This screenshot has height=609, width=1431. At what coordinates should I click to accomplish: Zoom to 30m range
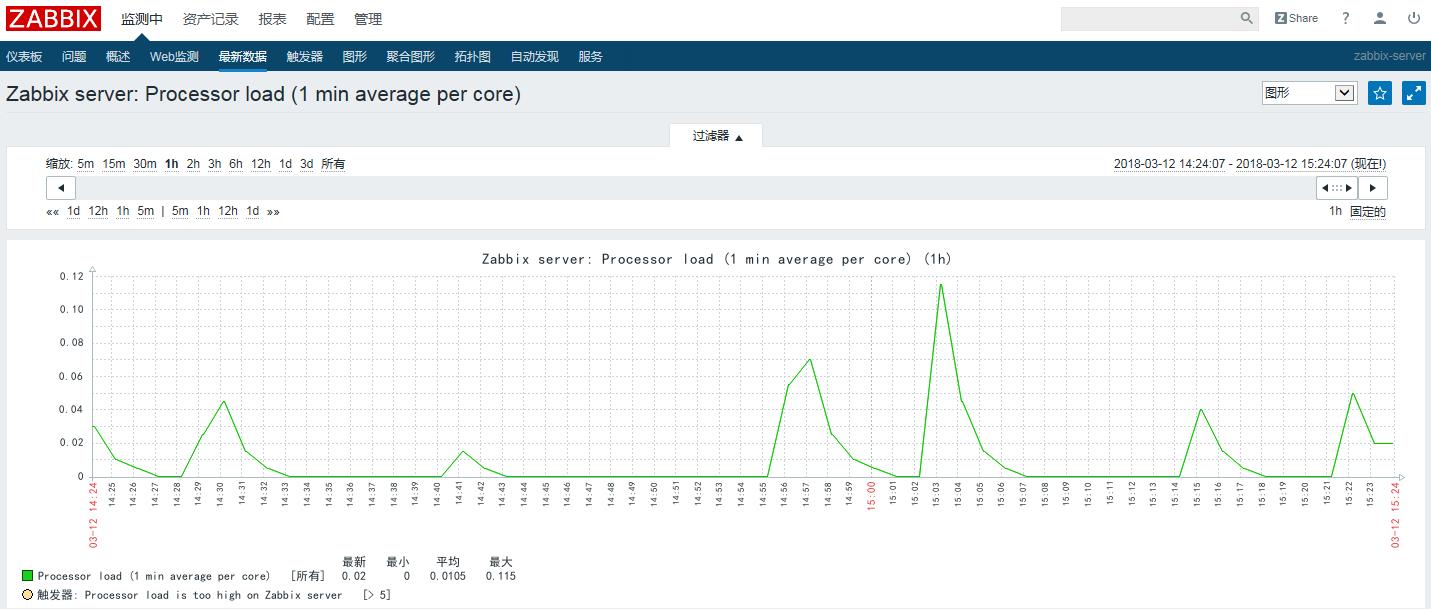(x=145, y=164)
